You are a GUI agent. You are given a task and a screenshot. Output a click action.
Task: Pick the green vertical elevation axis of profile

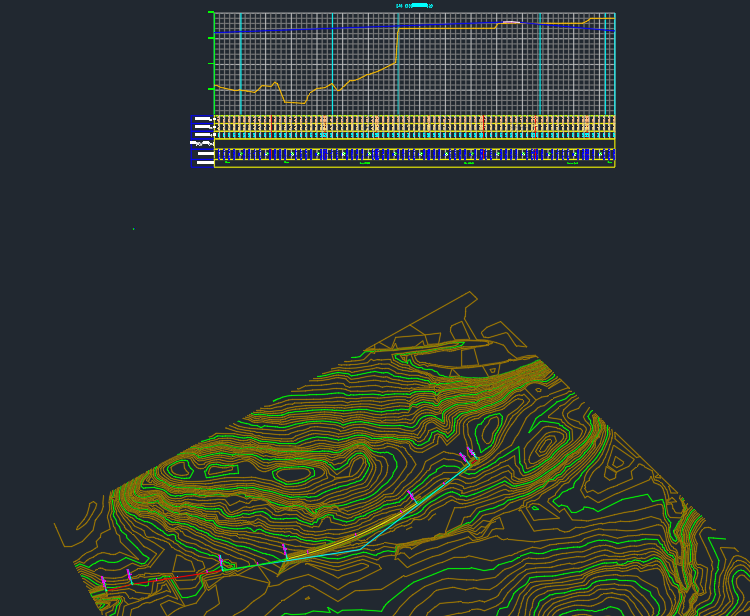tap(214, 63)
